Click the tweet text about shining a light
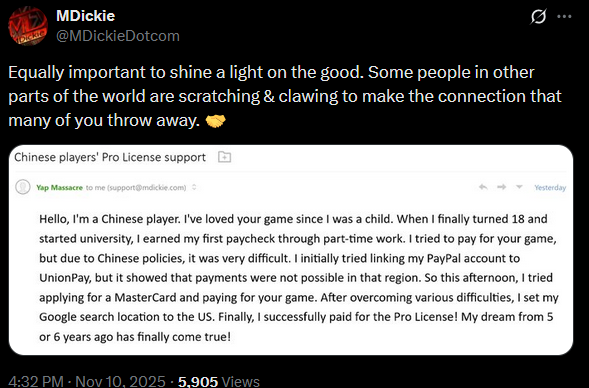589x388 pixels. pos(285,96)
